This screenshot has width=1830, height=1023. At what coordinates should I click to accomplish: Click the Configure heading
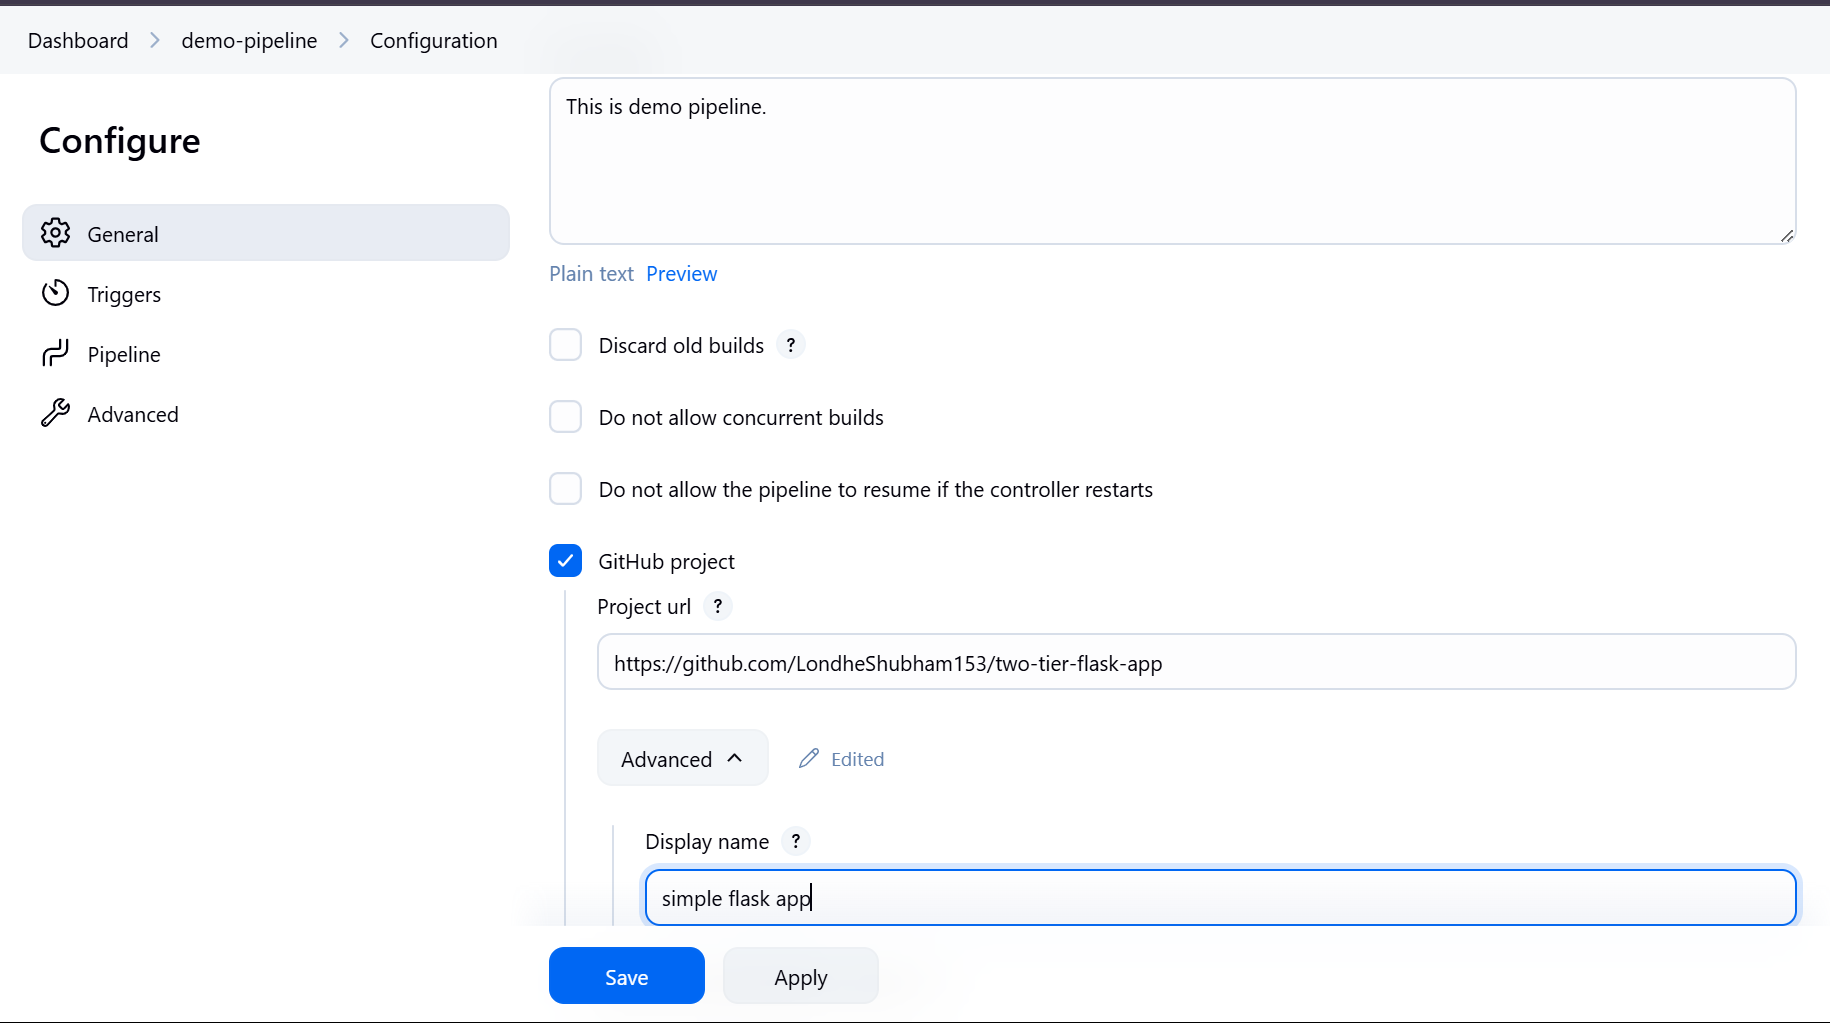tap(120, 141)
